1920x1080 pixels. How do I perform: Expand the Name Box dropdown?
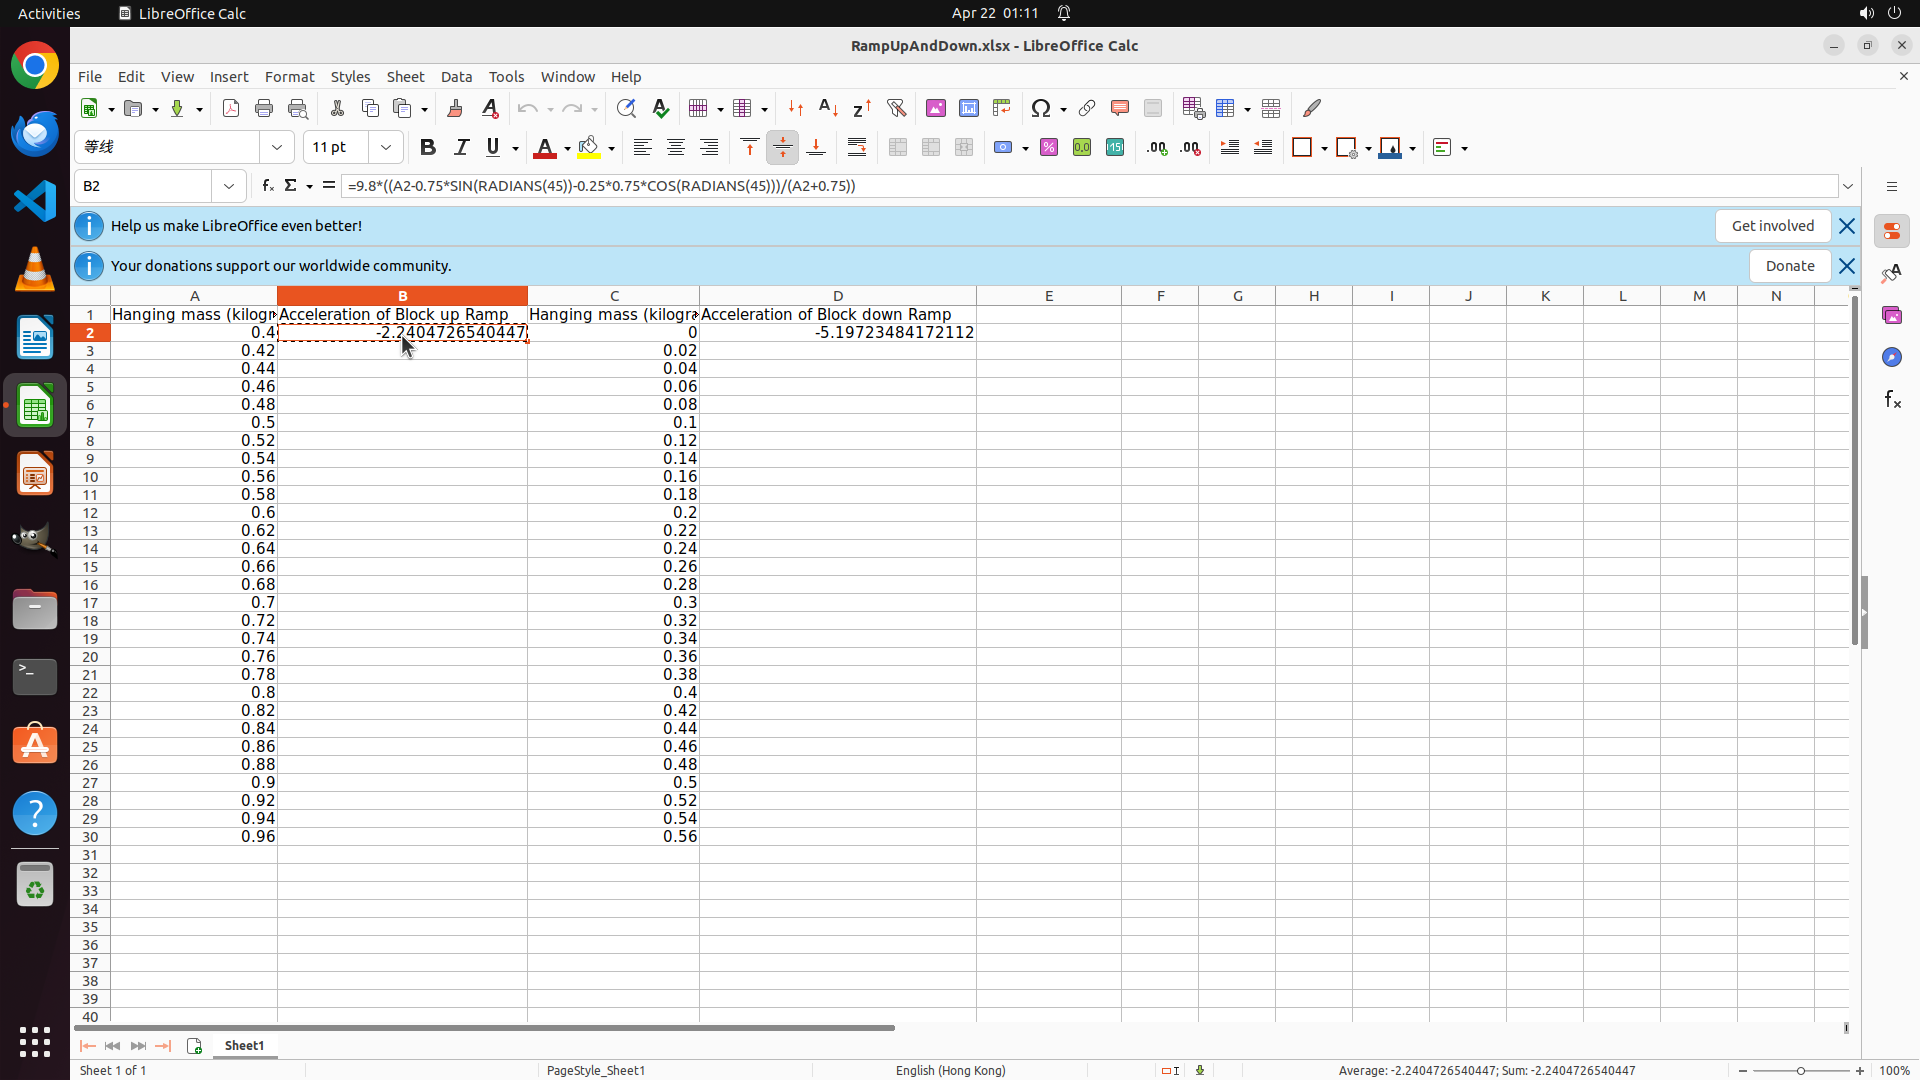(229, 186)
